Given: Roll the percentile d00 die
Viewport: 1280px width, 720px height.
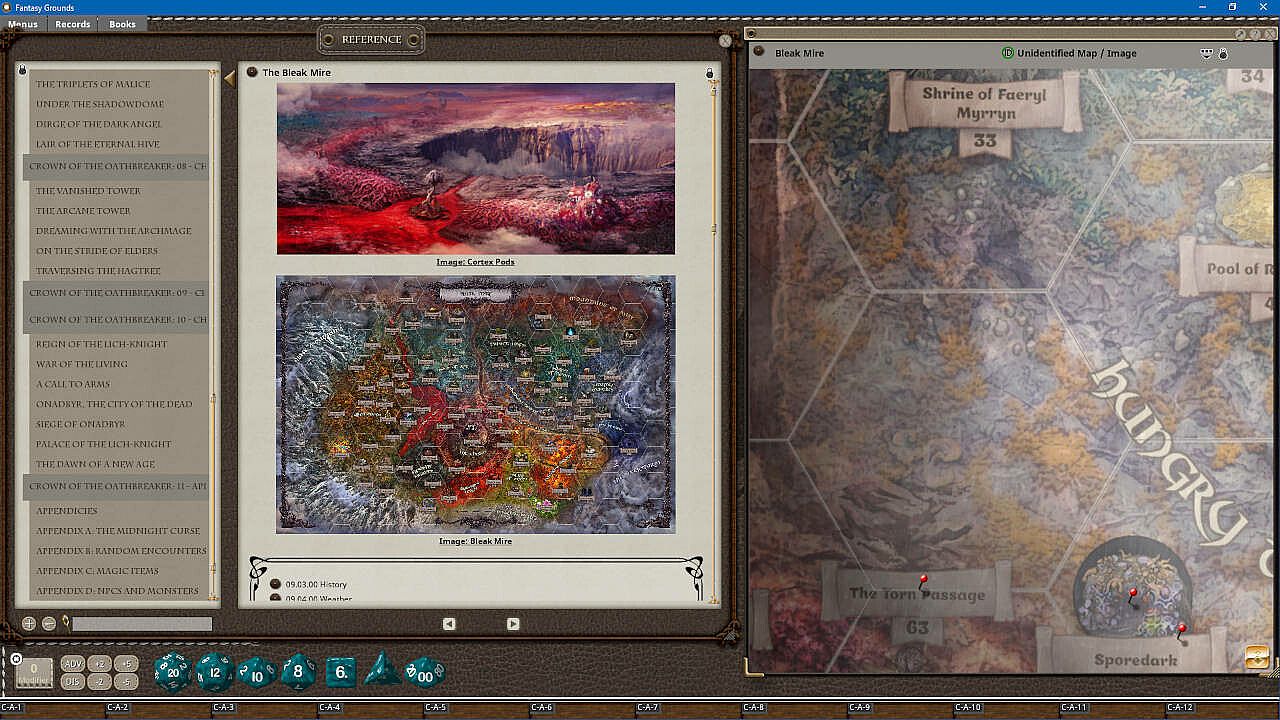Looking at the screenshot, I should (424, 672).
